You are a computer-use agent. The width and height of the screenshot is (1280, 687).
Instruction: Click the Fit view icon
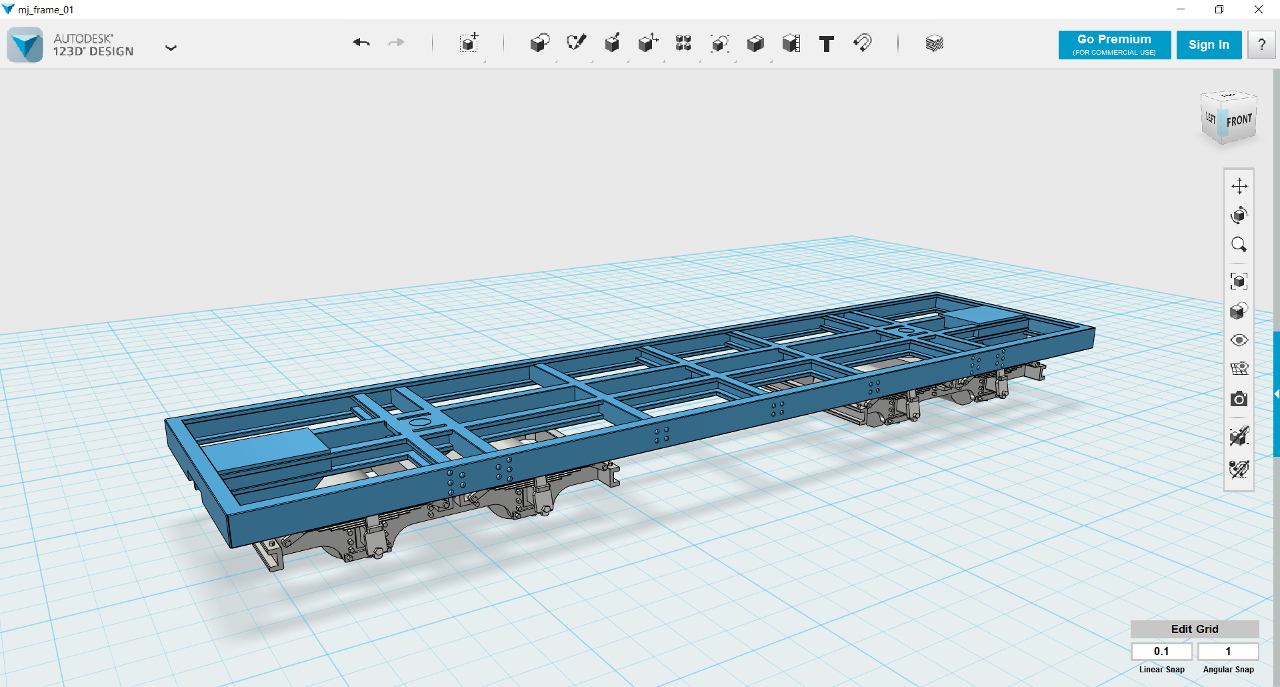point(1239,281)
